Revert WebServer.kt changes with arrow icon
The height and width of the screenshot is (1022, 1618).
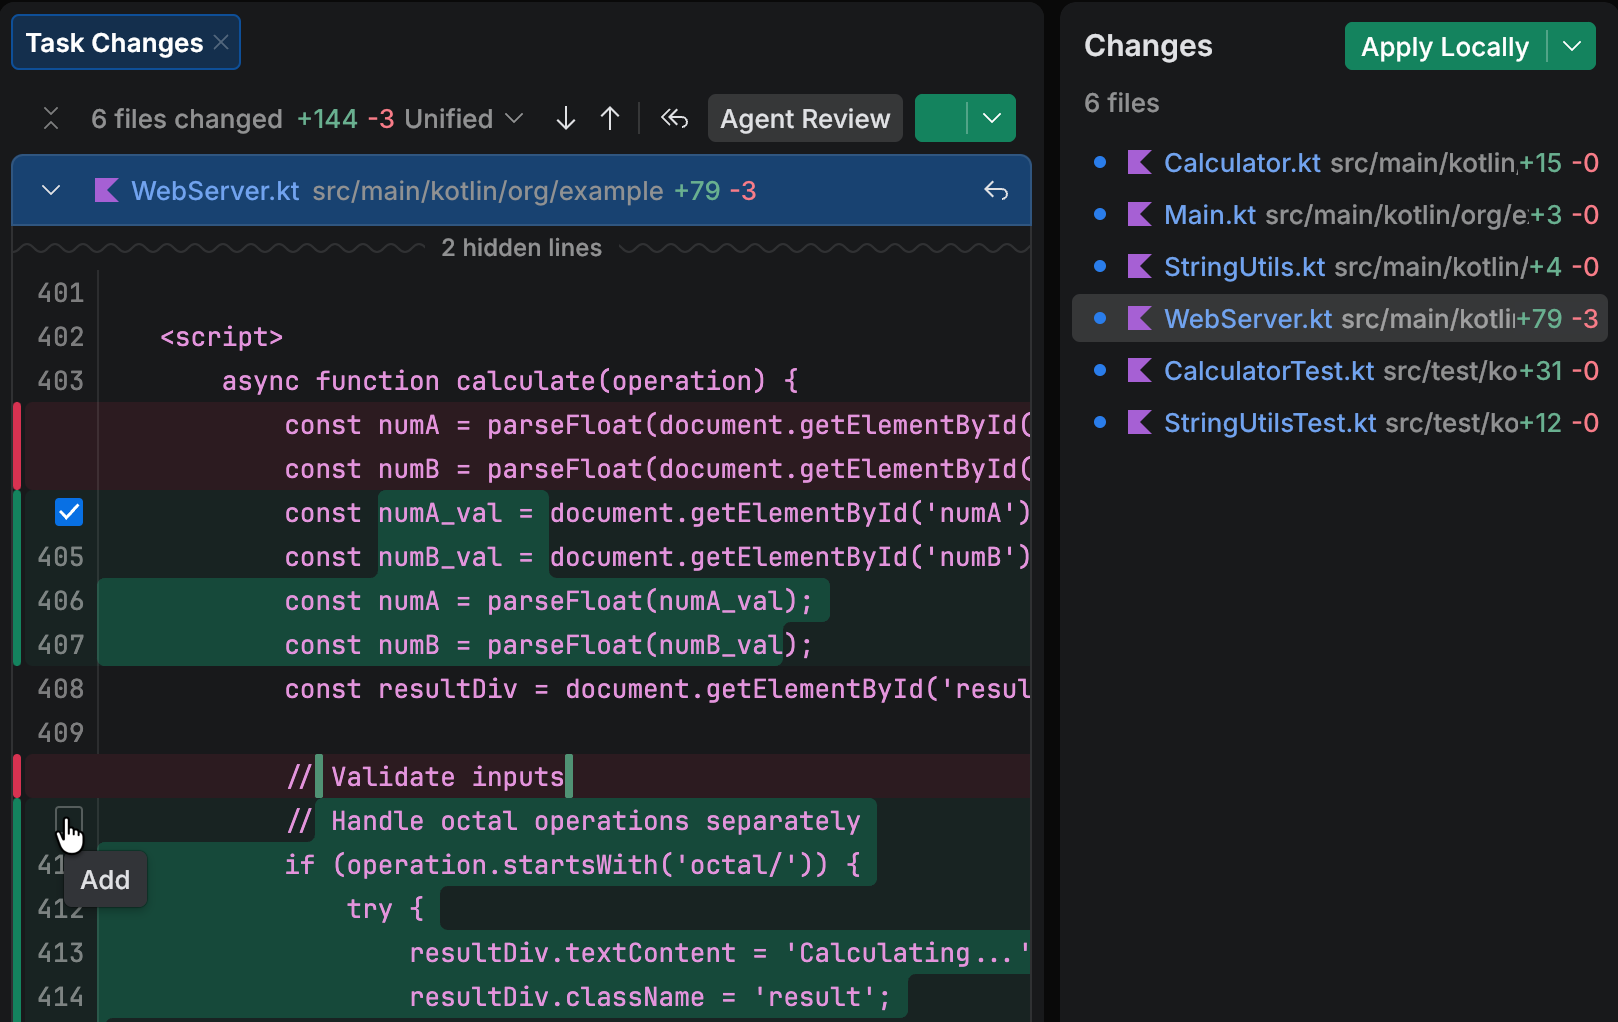tap(996, 191)
